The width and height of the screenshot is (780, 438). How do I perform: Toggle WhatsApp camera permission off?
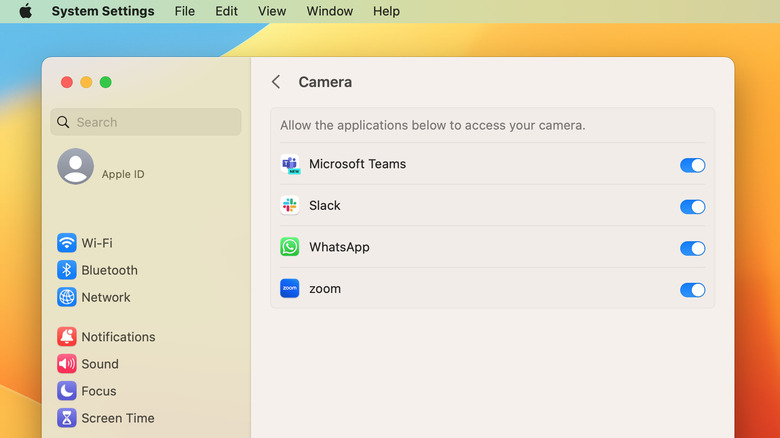692,248
